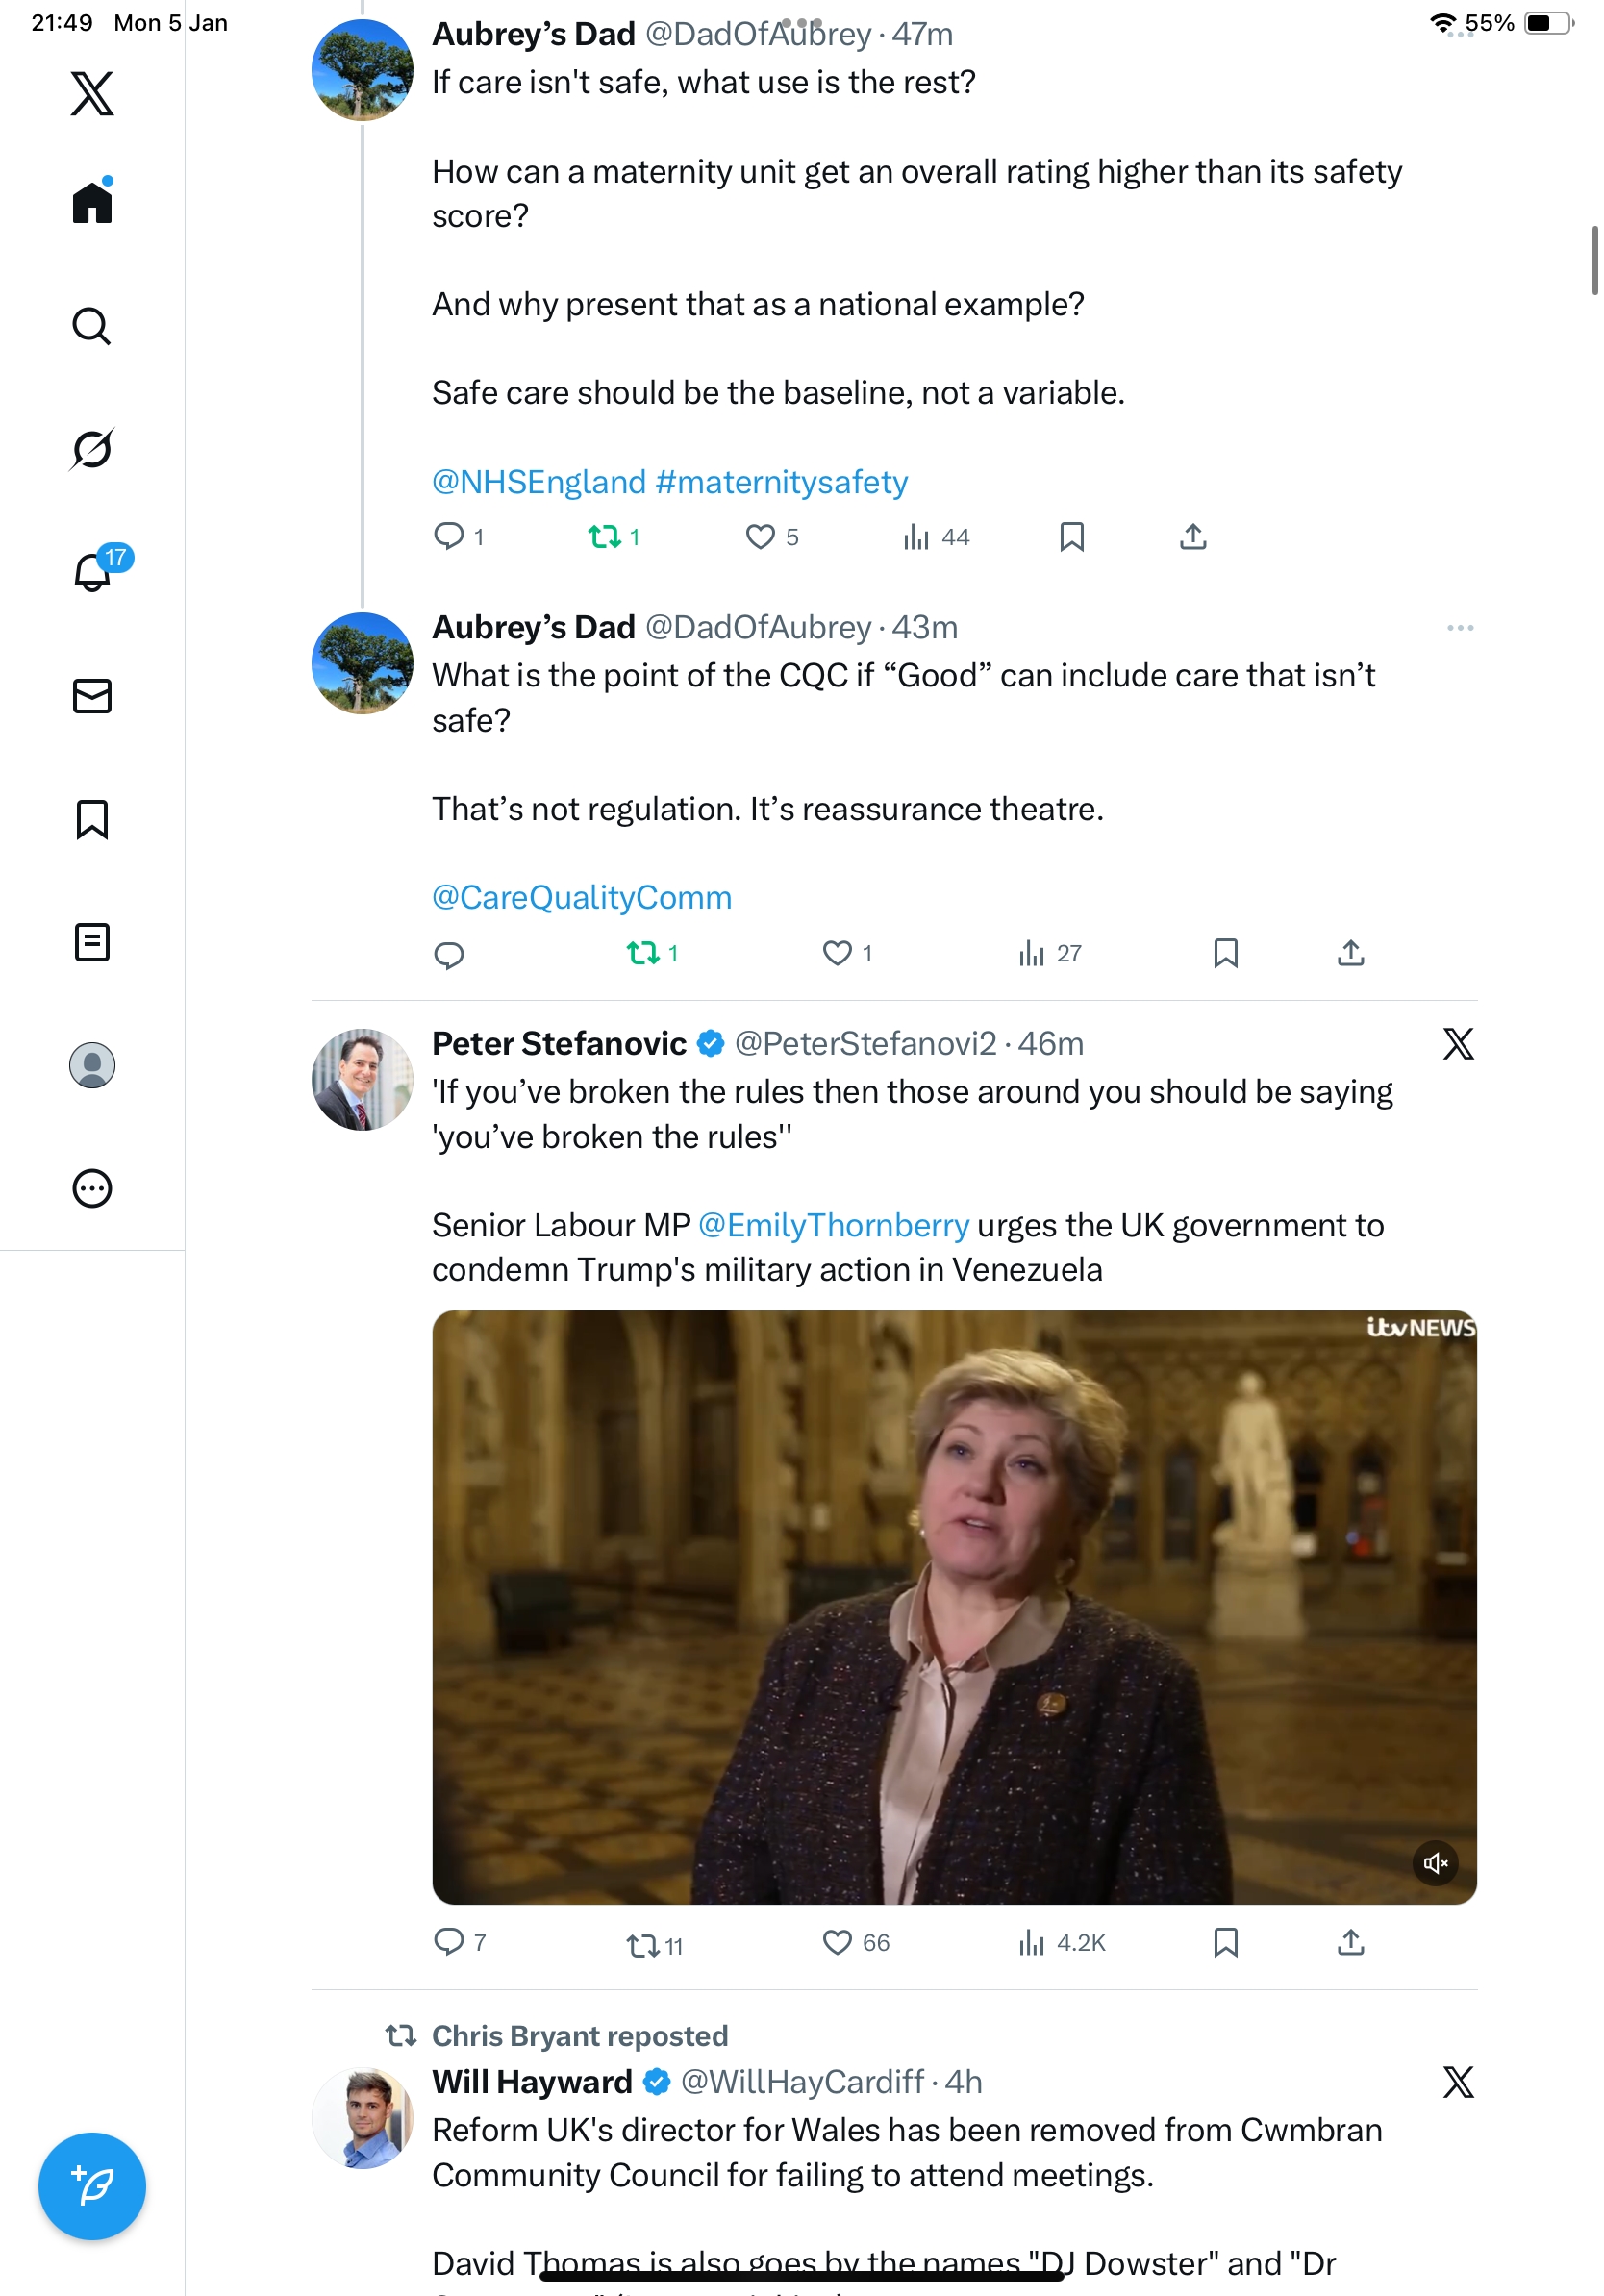1604x2296 pixels.
Task: Click the compose new post button
Action: tap(92, 2185)
